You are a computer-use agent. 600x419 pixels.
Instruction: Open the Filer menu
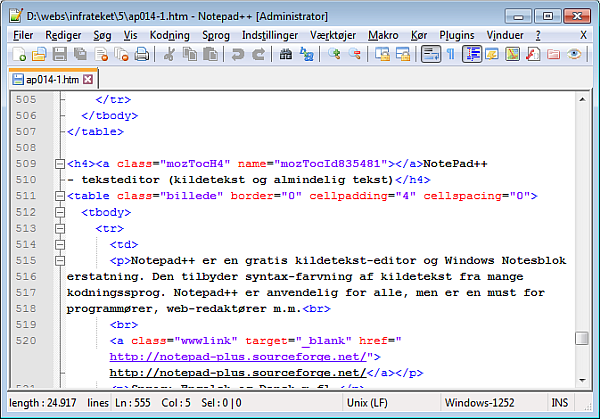click(x=23, y=36)
